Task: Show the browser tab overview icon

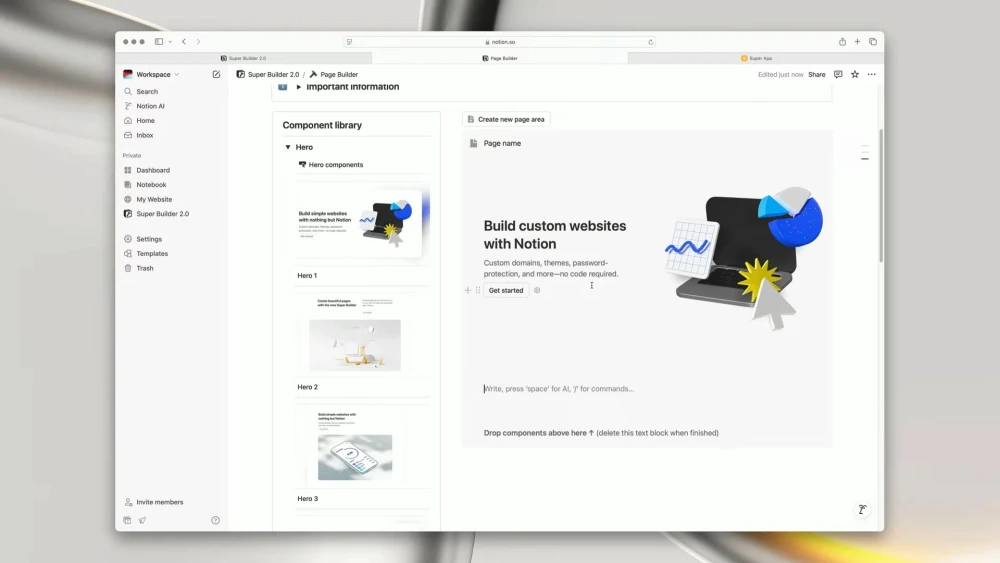Action: 873,42
